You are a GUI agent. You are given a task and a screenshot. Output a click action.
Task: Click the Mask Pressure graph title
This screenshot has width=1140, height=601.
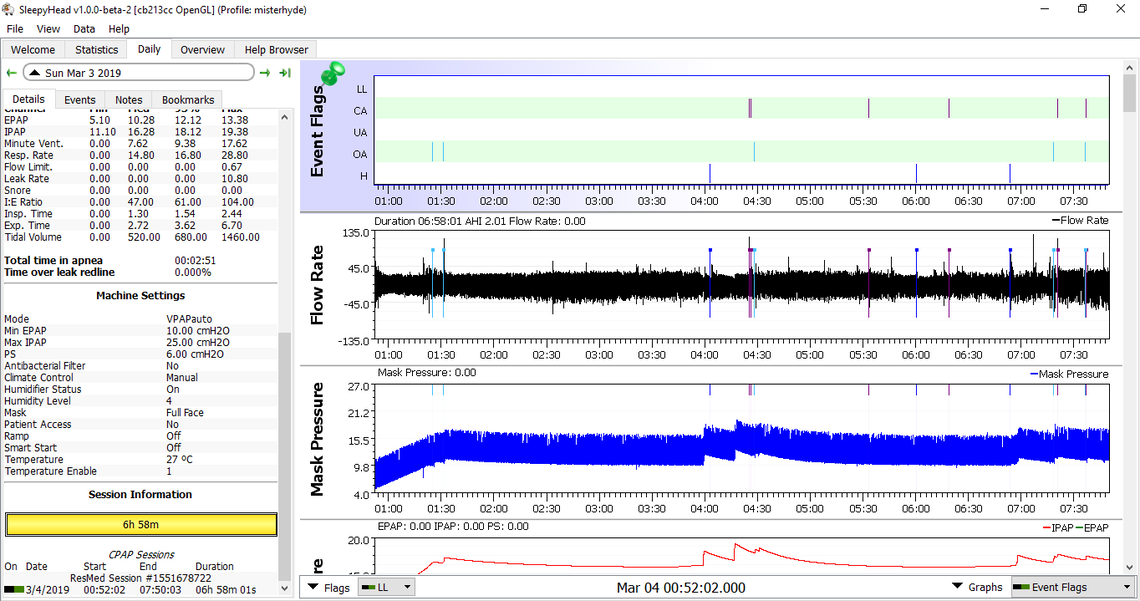tap(317, 439)
